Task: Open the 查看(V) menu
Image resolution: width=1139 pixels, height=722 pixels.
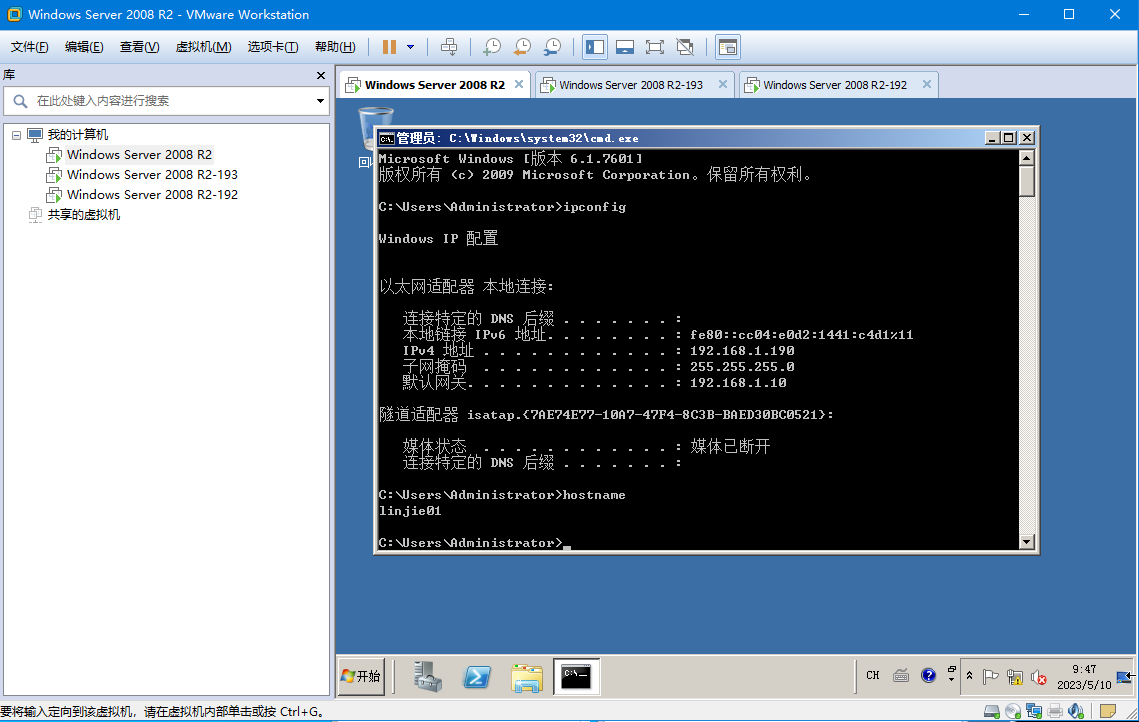Action: click(x=139, y=47)
